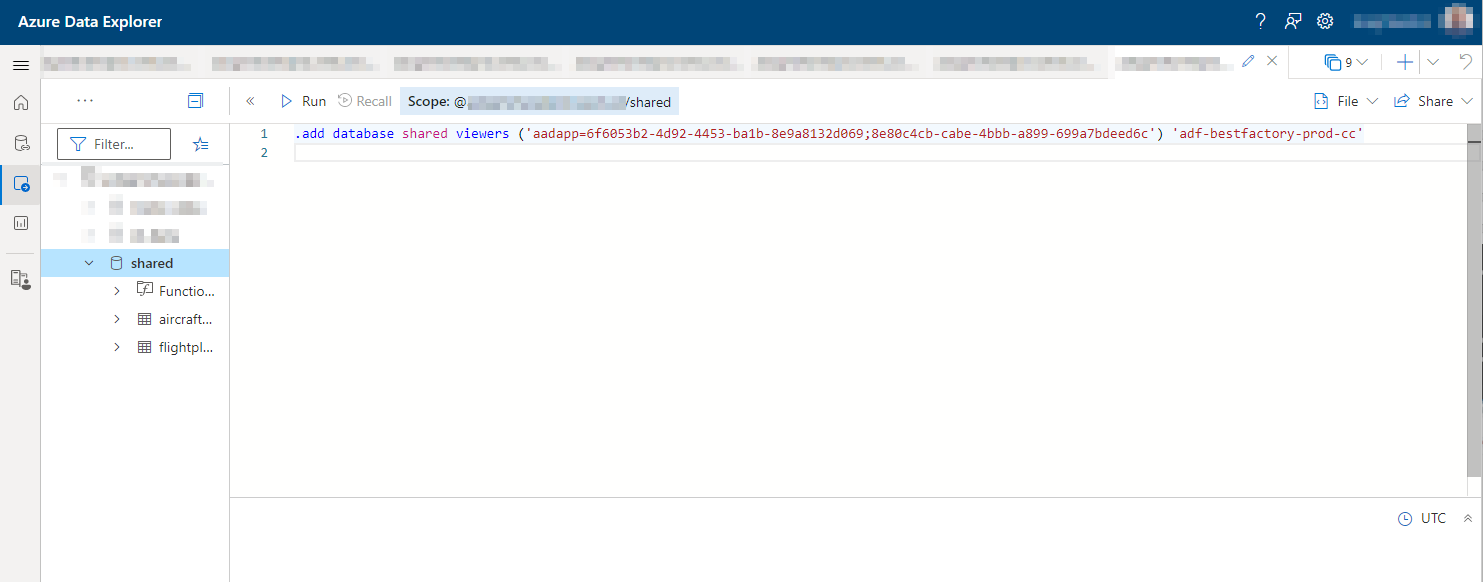Click the Scope shared label

540,102
